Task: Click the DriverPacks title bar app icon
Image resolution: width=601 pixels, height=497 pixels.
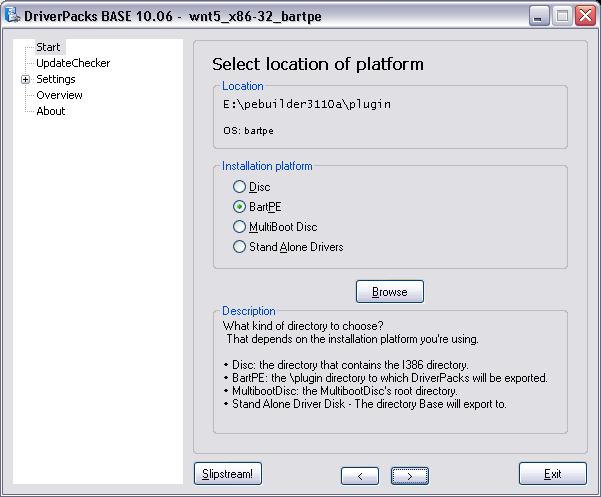Action: tap(12, 16)
